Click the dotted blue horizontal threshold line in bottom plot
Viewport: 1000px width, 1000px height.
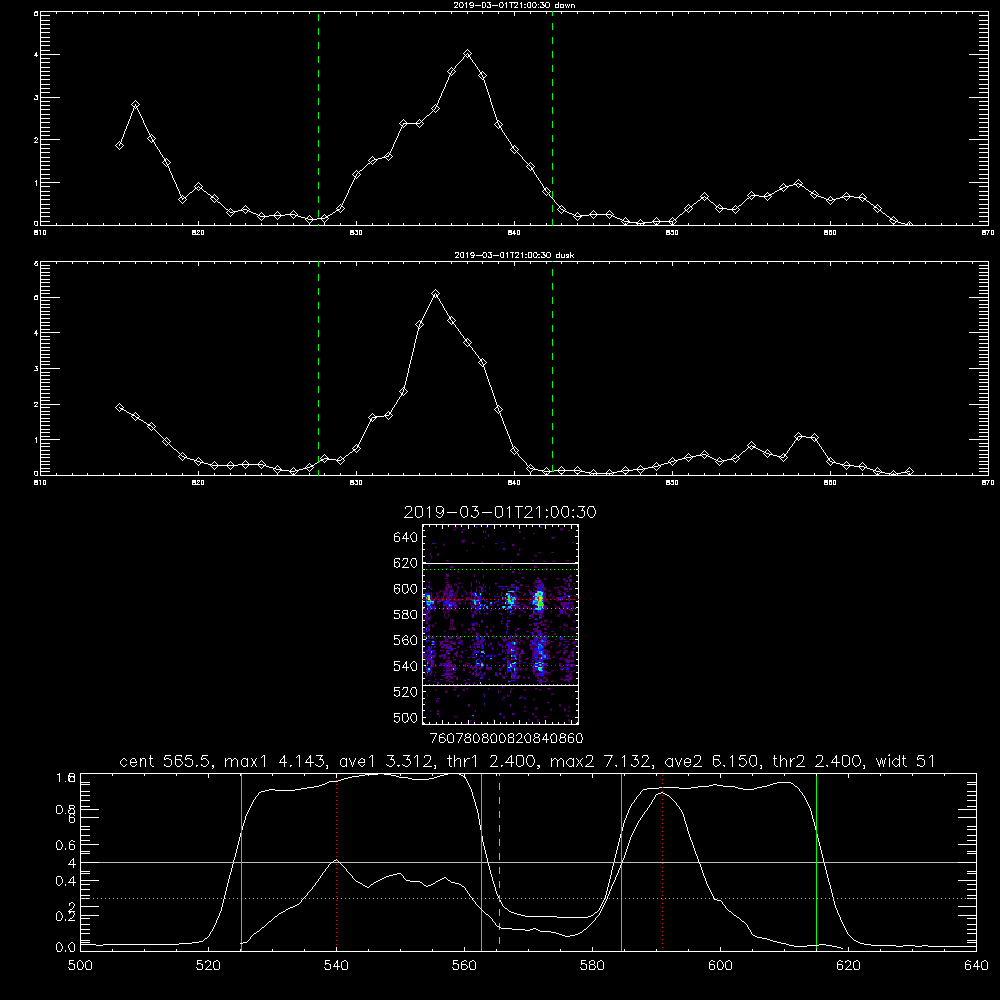(x=528, y=899)
